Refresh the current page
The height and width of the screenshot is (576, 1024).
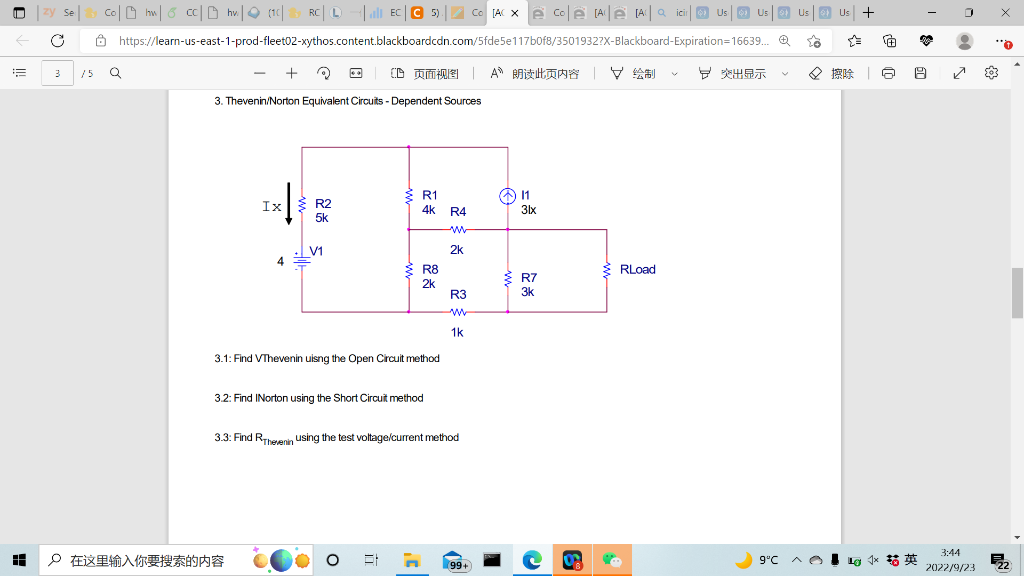coord(57,41)
